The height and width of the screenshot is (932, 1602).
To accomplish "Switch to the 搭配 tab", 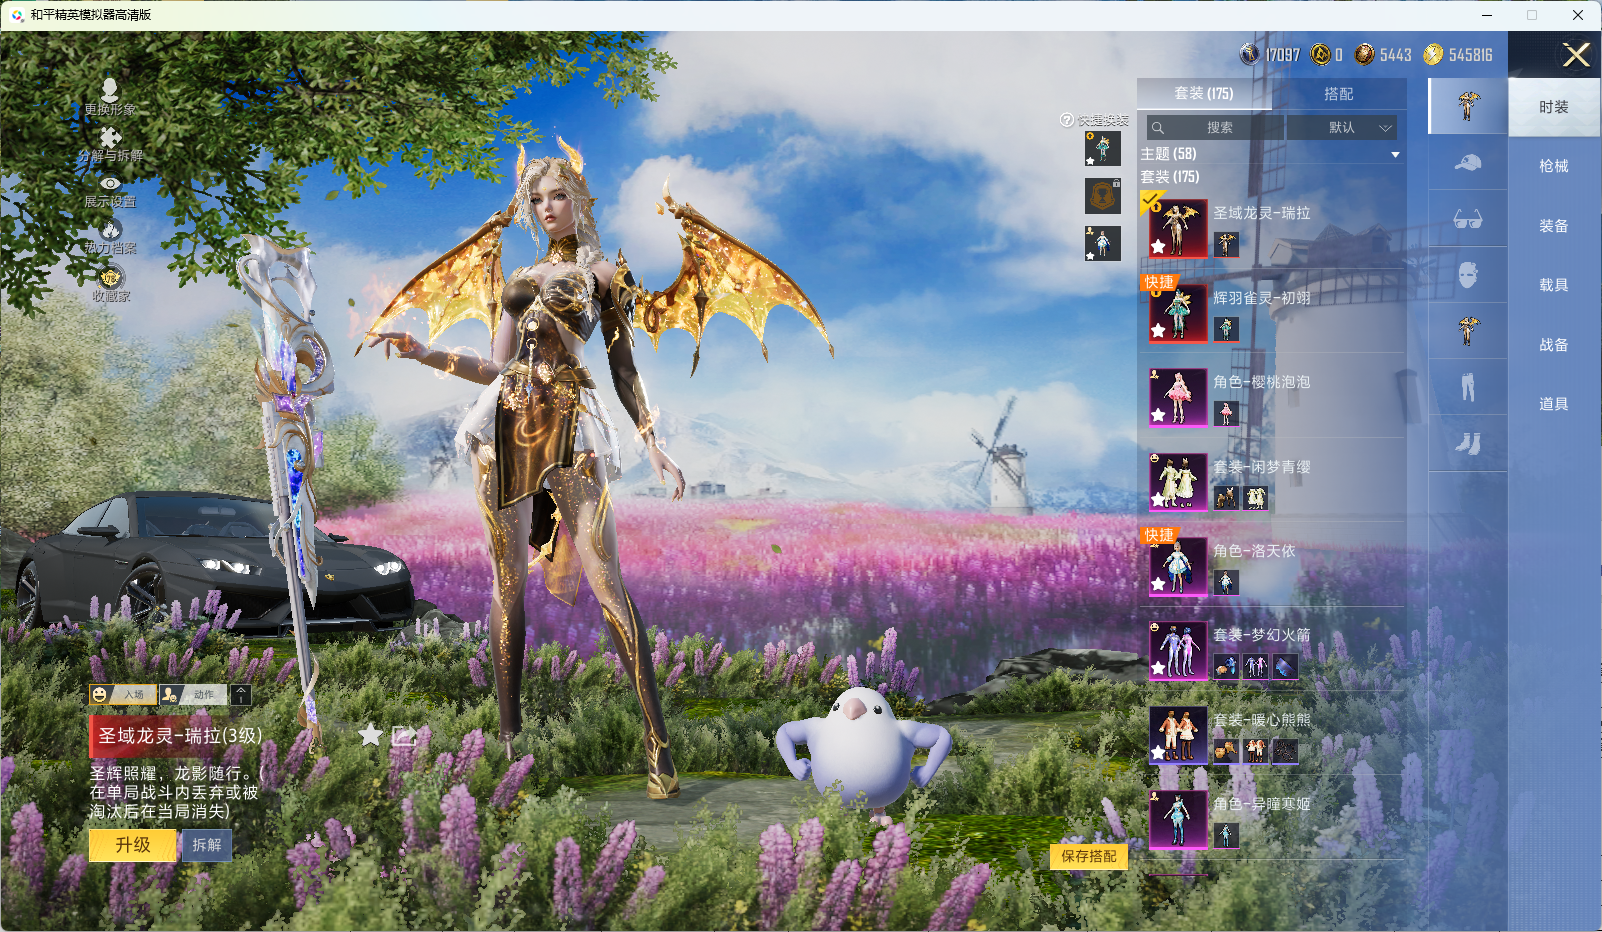I will pos(1338,94).
